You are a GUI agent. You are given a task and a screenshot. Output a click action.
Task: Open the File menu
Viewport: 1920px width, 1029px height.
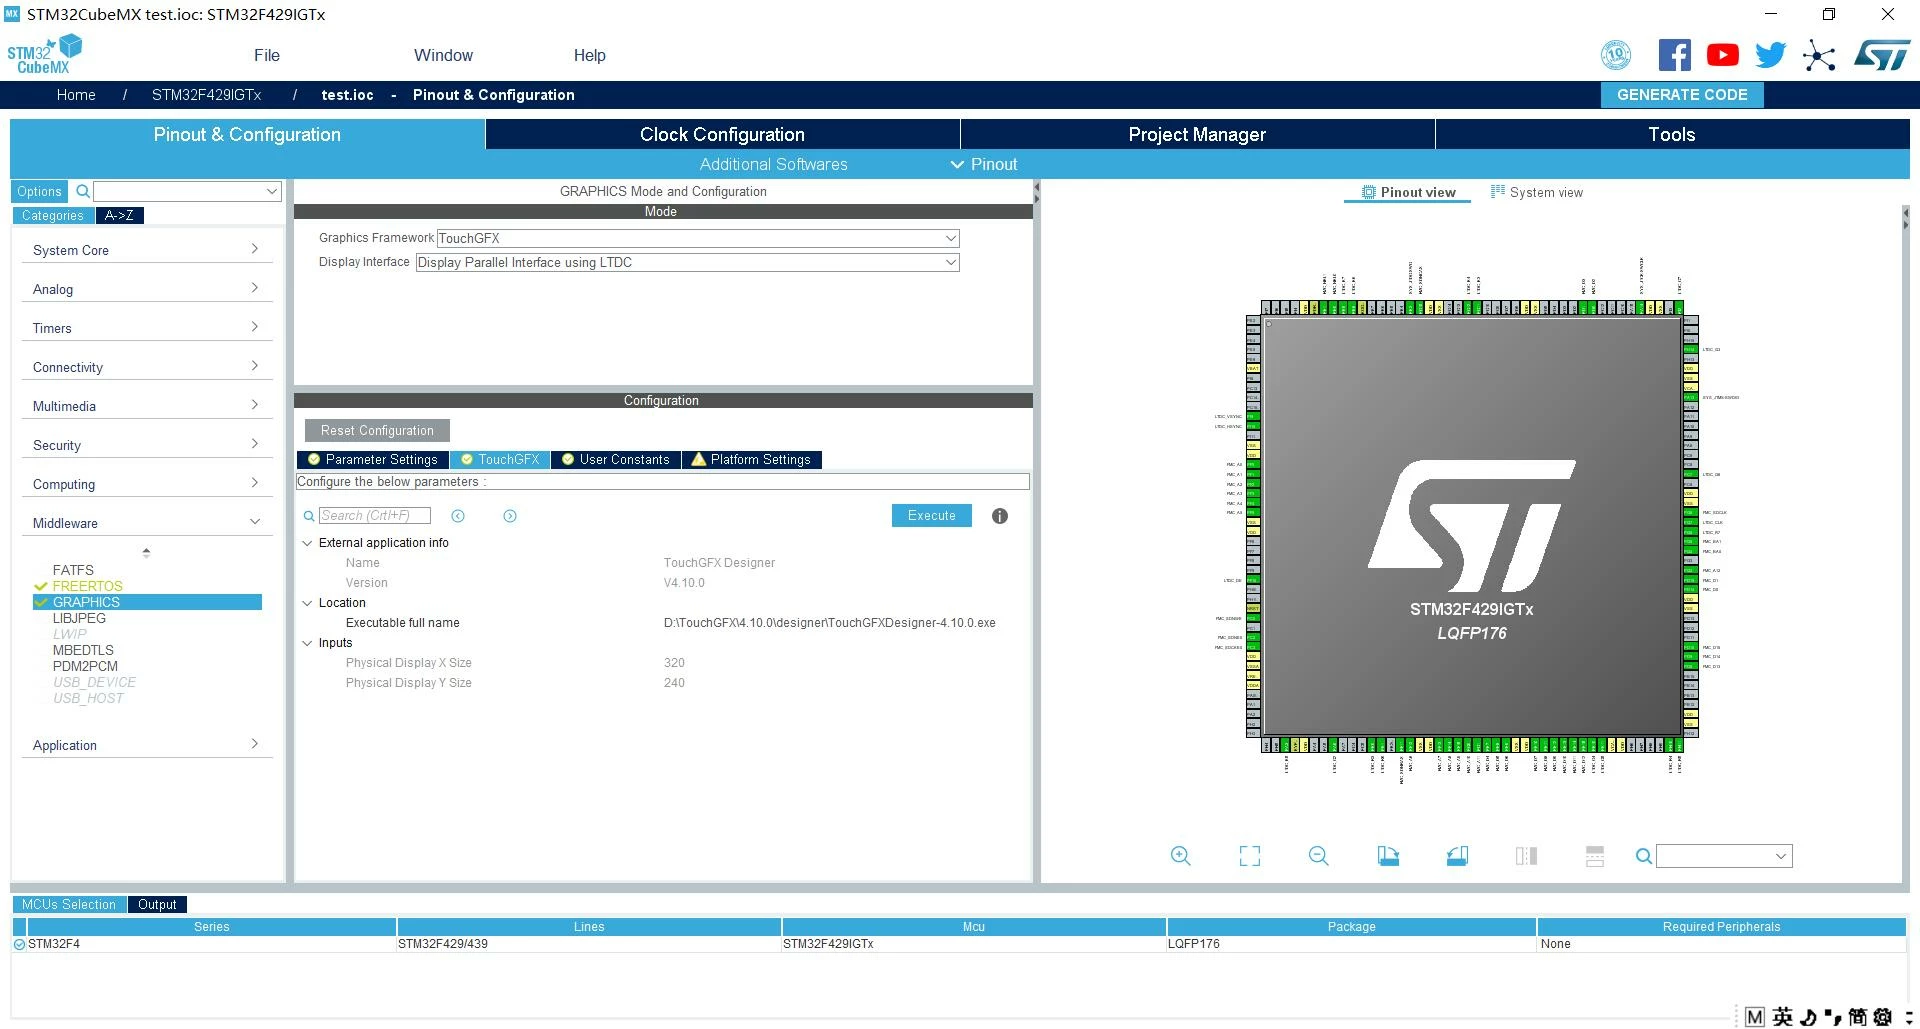click(267, 55)
